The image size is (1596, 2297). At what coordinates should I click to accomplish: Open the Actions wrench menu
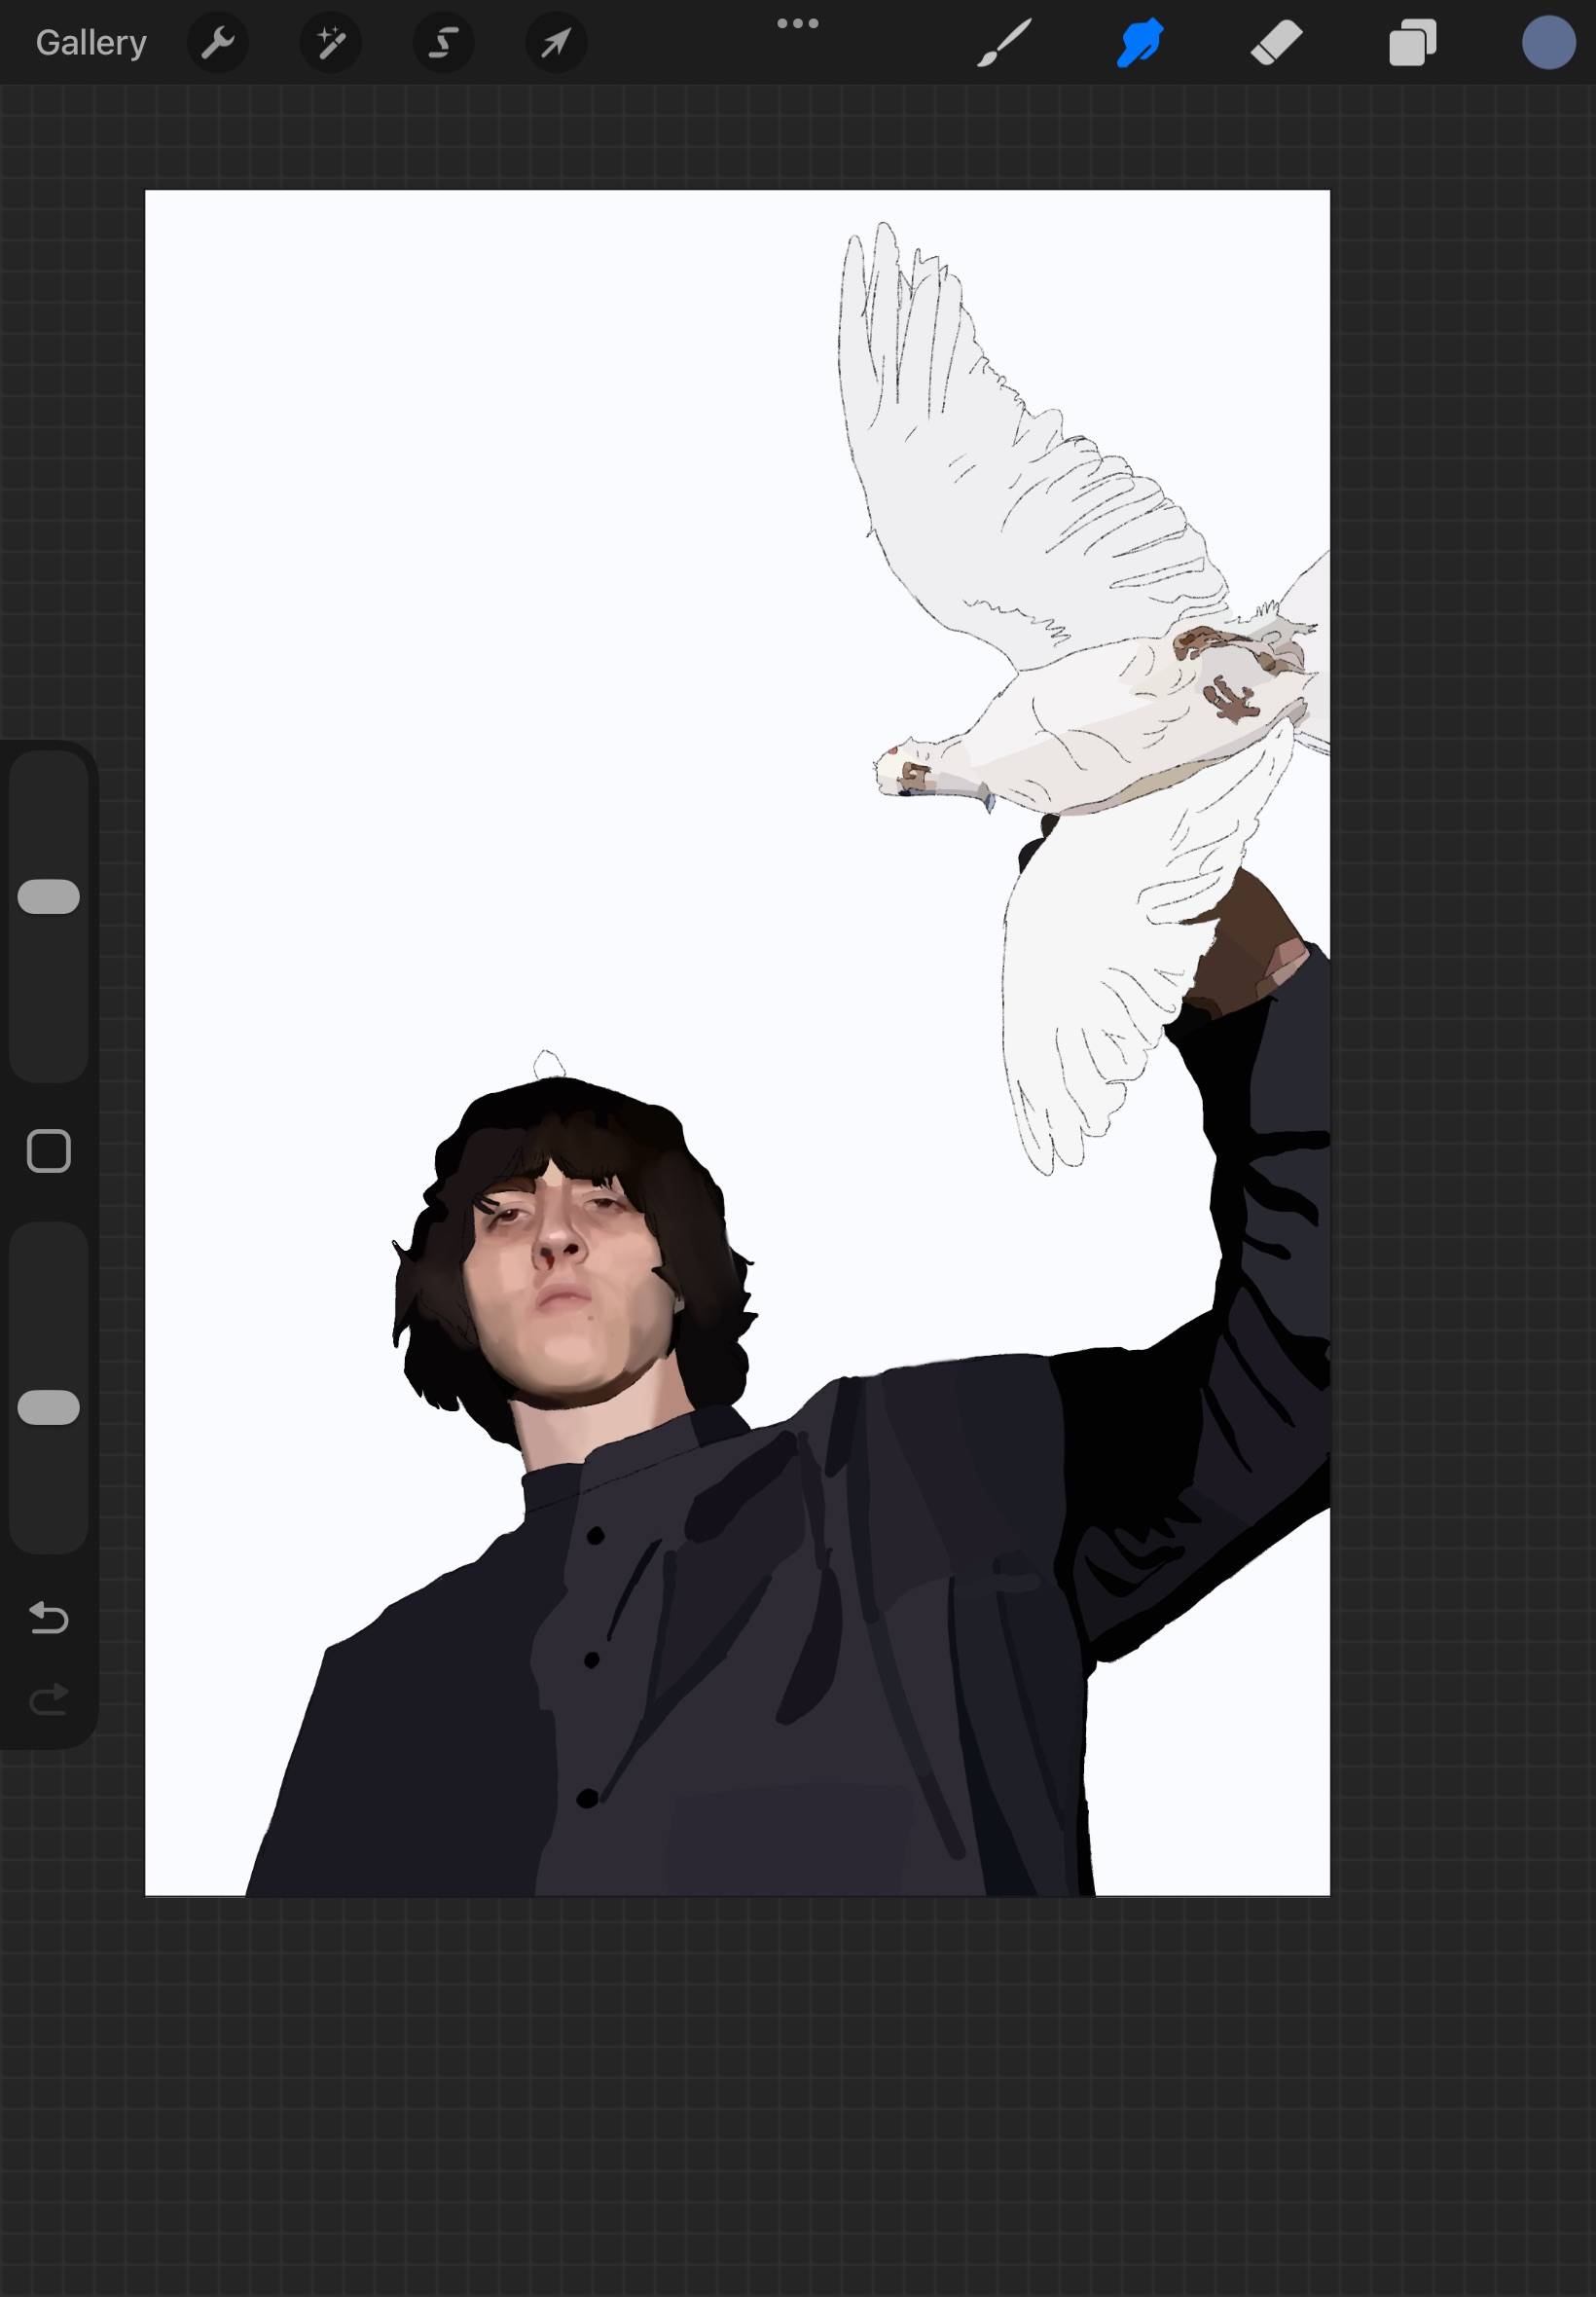coord(218,43)
